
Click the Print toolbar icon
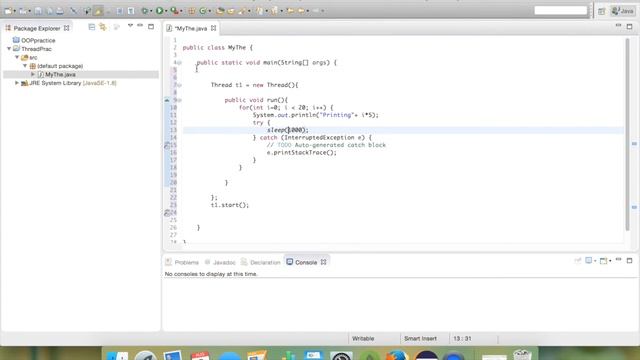[60, 11]
